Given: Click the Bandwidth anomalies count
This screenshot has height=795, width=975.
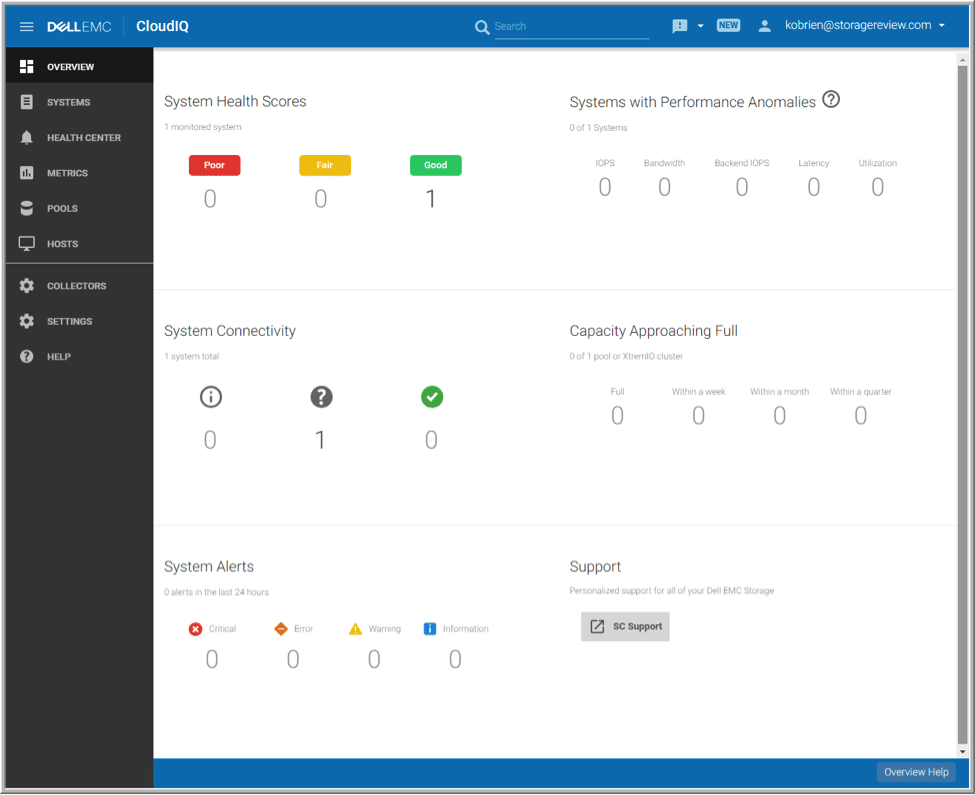Looking at the screenshot, I should [x=665, y=187].
